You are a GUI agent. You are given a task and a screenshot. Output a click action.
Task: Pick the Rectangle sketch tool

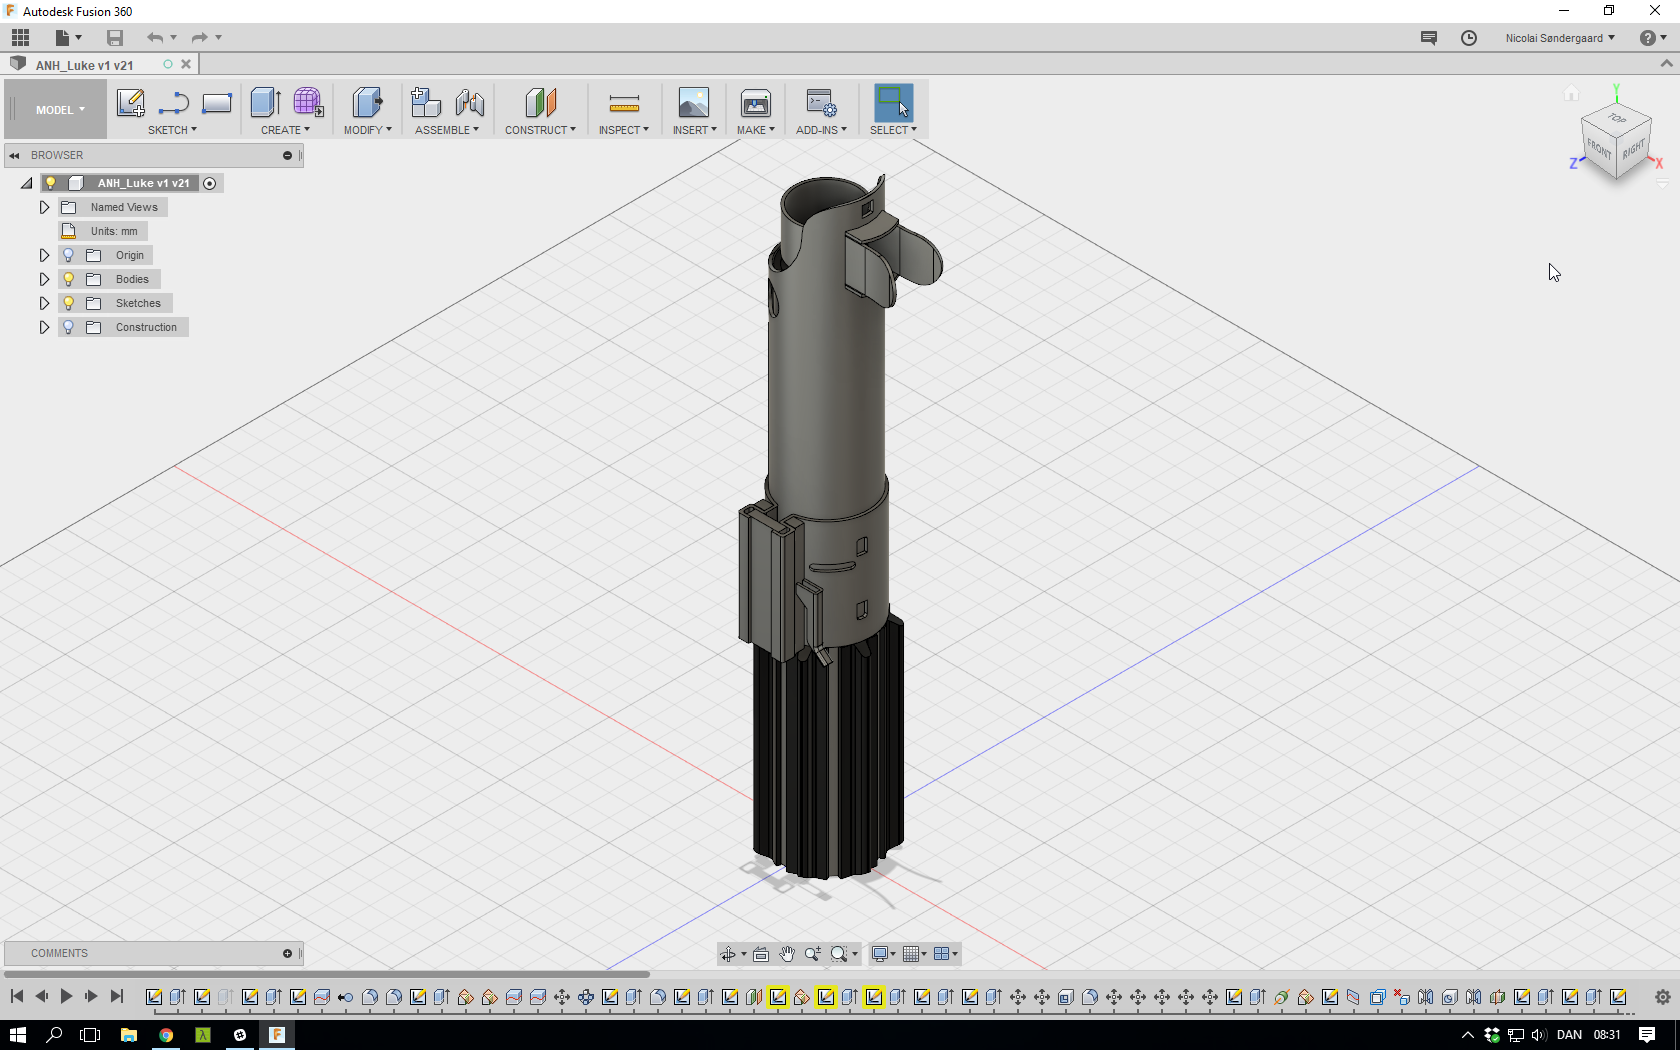pos(217,103)
